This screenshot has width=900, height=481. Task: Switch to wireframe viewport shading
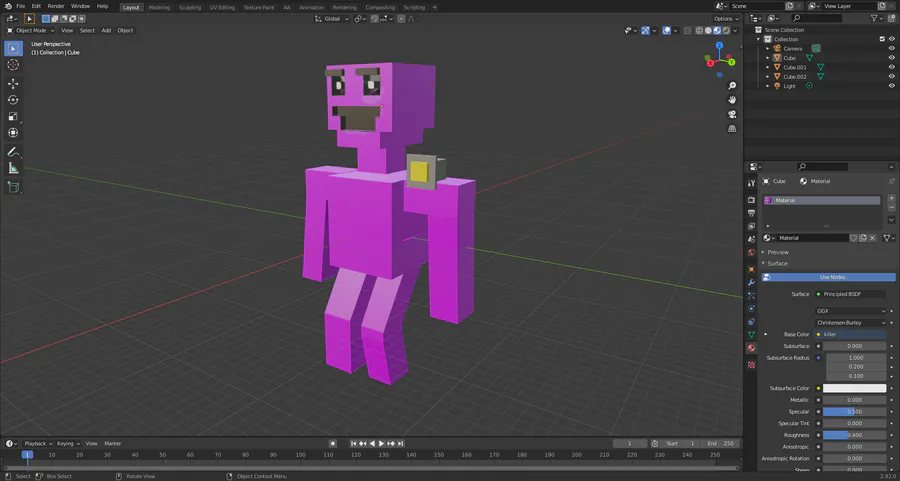[699, 30]
